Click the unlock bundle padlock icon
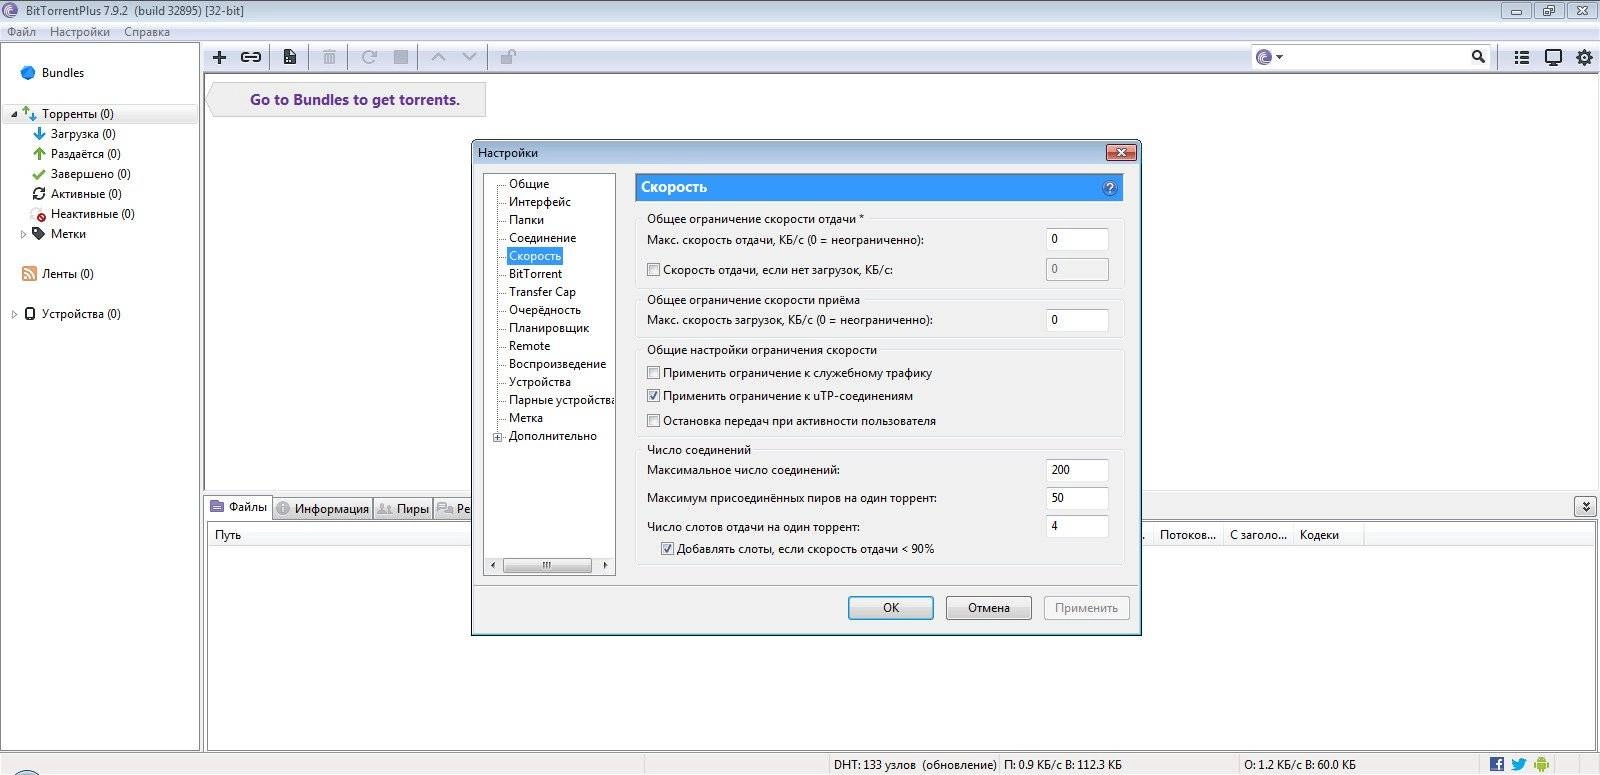1600x775 pixels. coord(508,57)
